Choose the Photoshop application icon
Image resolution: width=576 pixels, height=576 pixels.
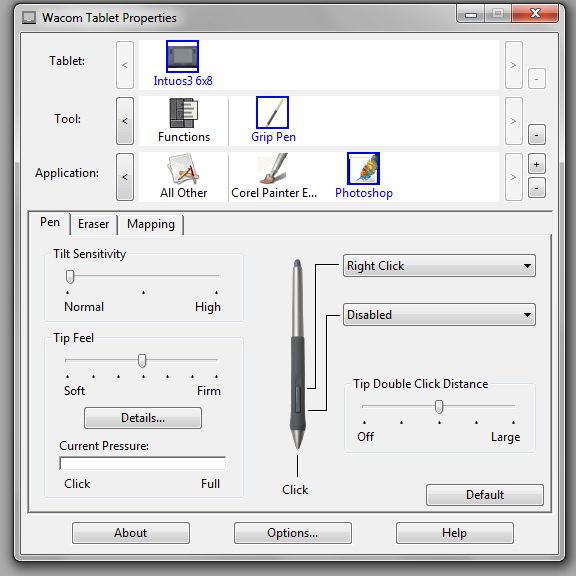tap(363, 169)
